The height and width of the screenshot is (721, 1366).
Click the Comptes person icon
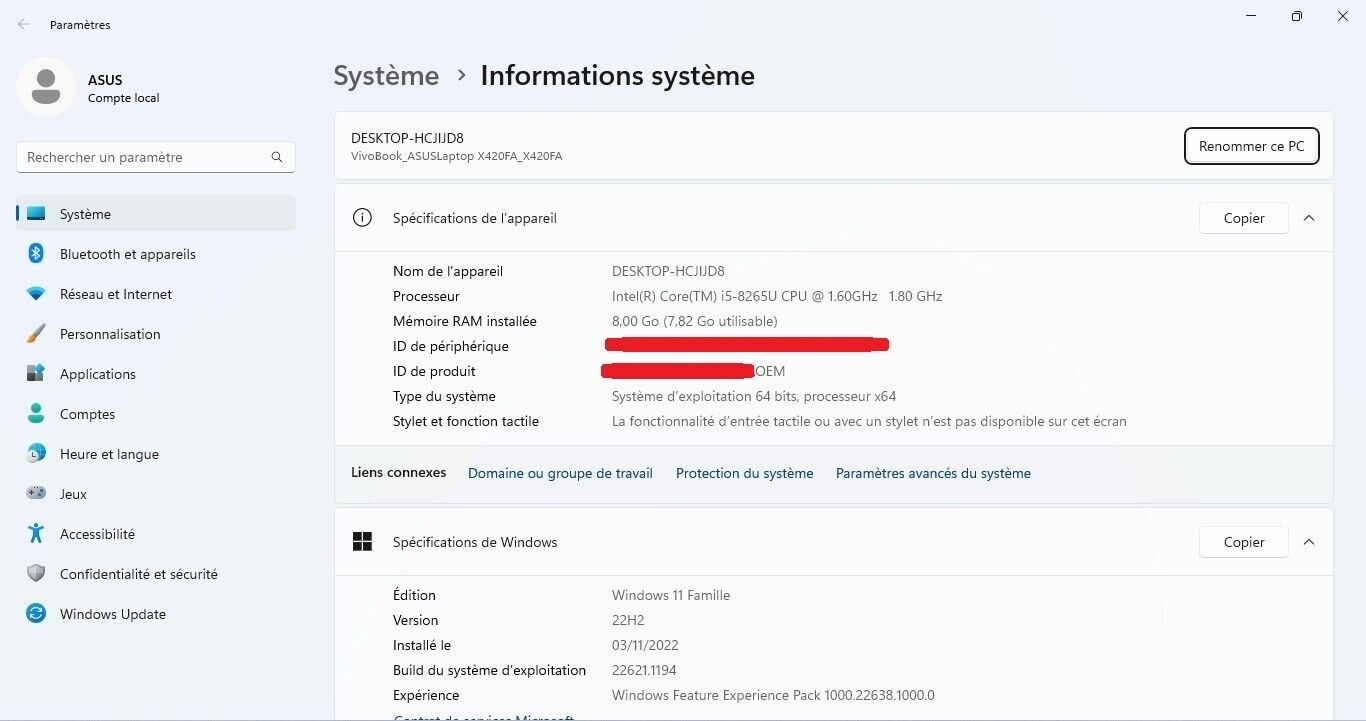click(36, 414)
